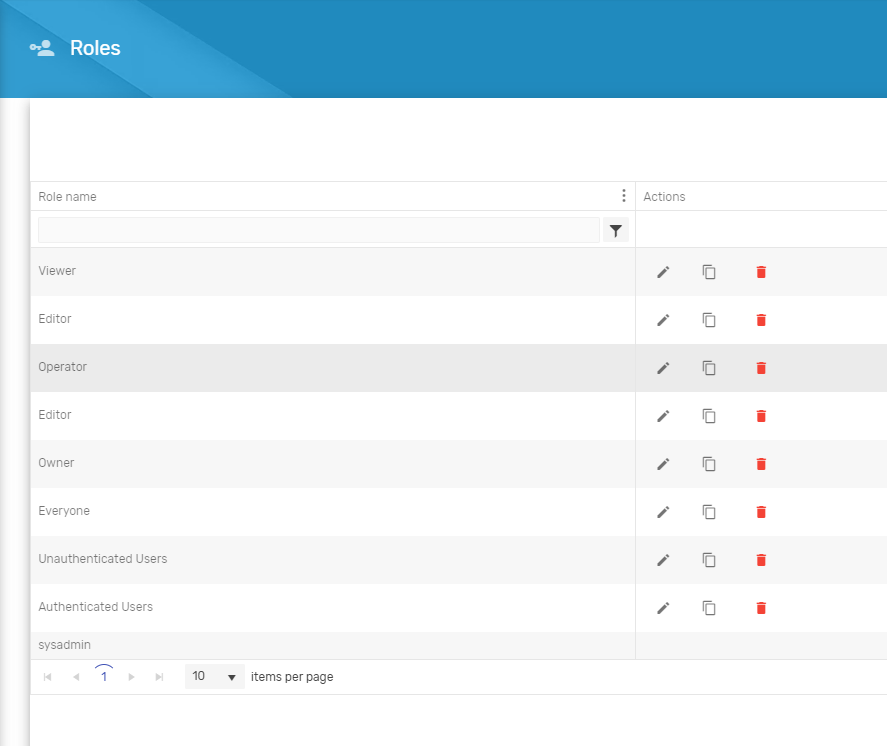The height and width of the screenshot is (746, 887).
Task: Open Role name column options menu
Action: coord(623,196)
